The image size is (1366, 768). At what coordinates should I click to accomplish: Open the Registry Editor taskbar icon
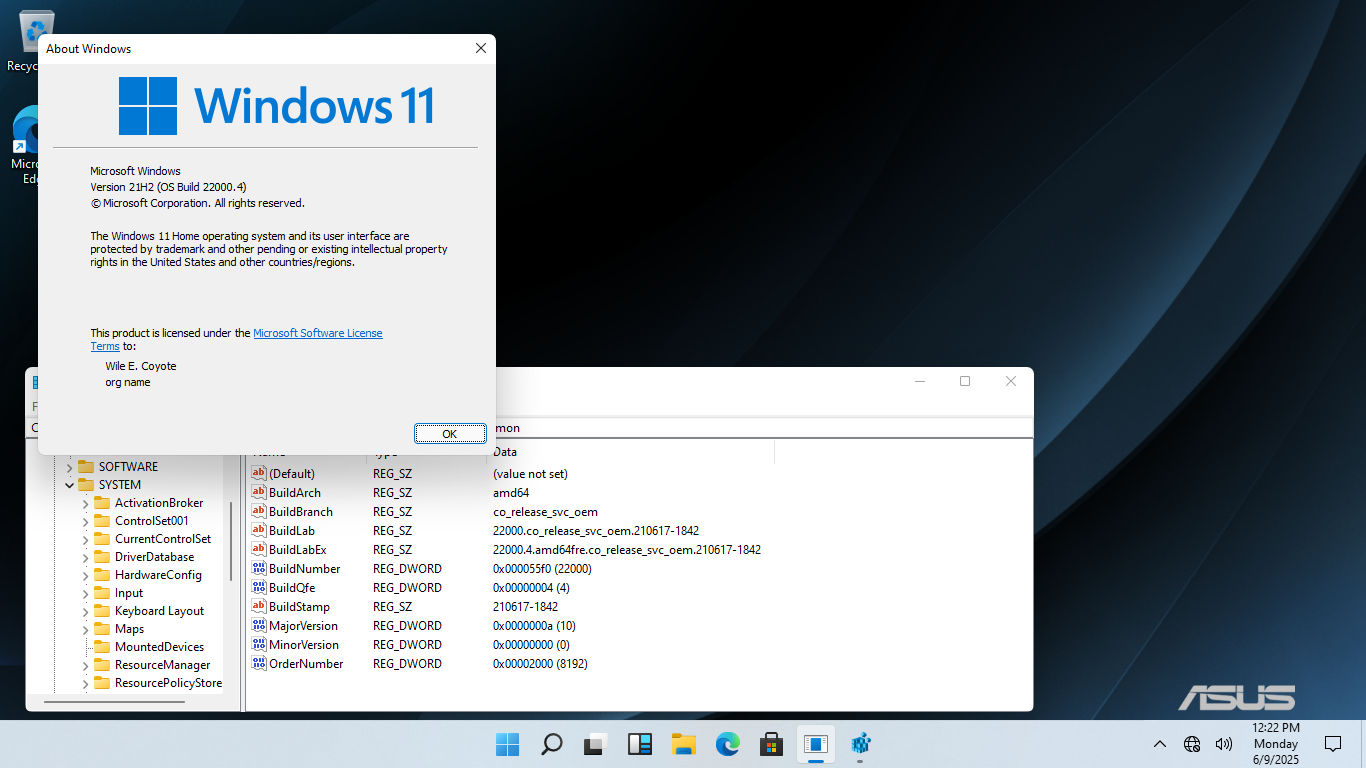860,744
